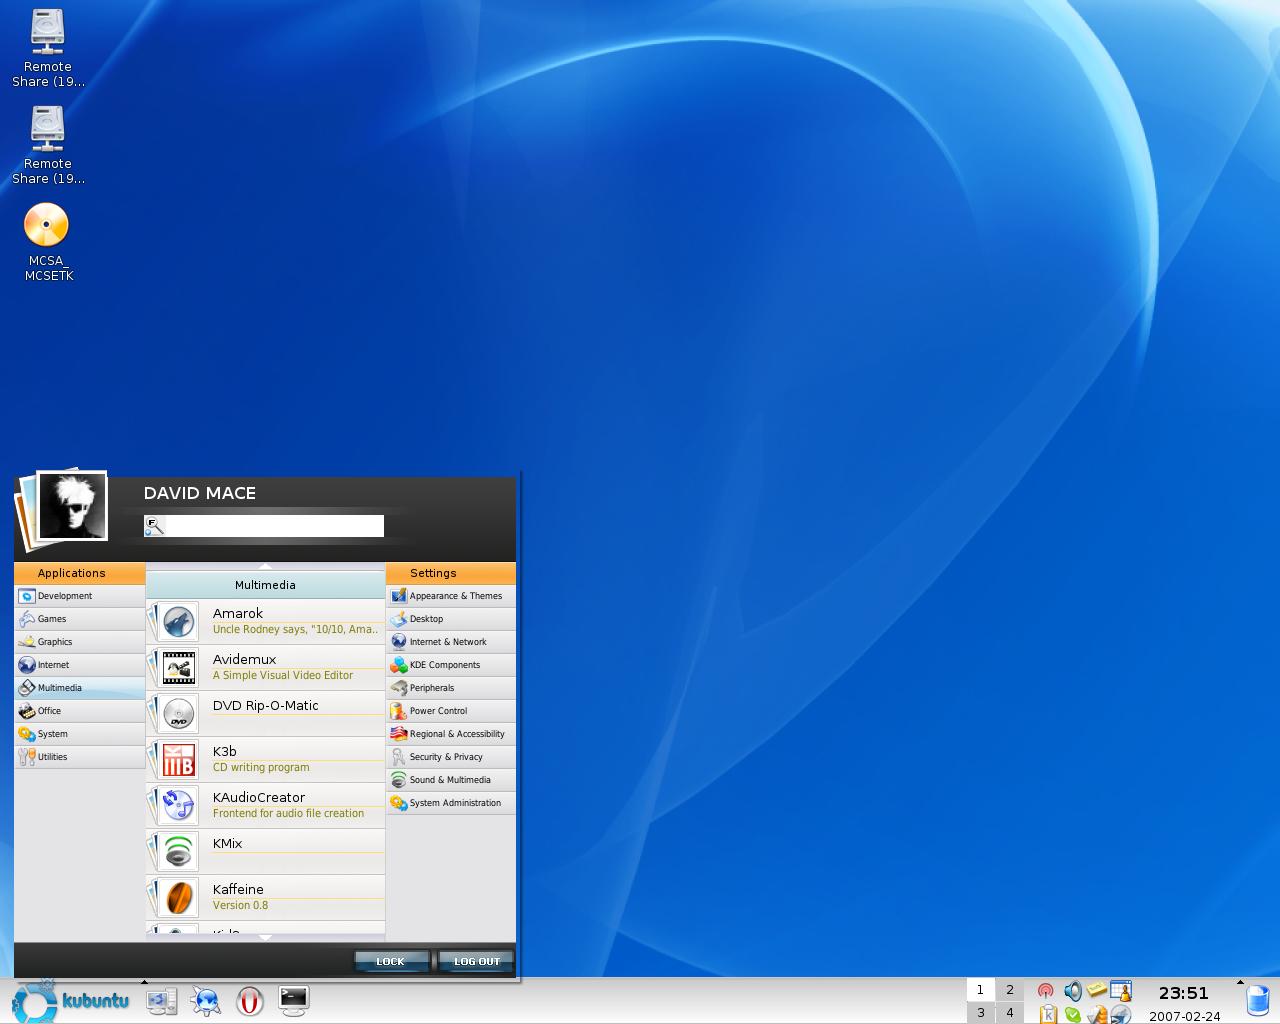Click the LOCK button
Image resolution: width=1280 pixels, height=1024 pixels.
coord(391,961)
